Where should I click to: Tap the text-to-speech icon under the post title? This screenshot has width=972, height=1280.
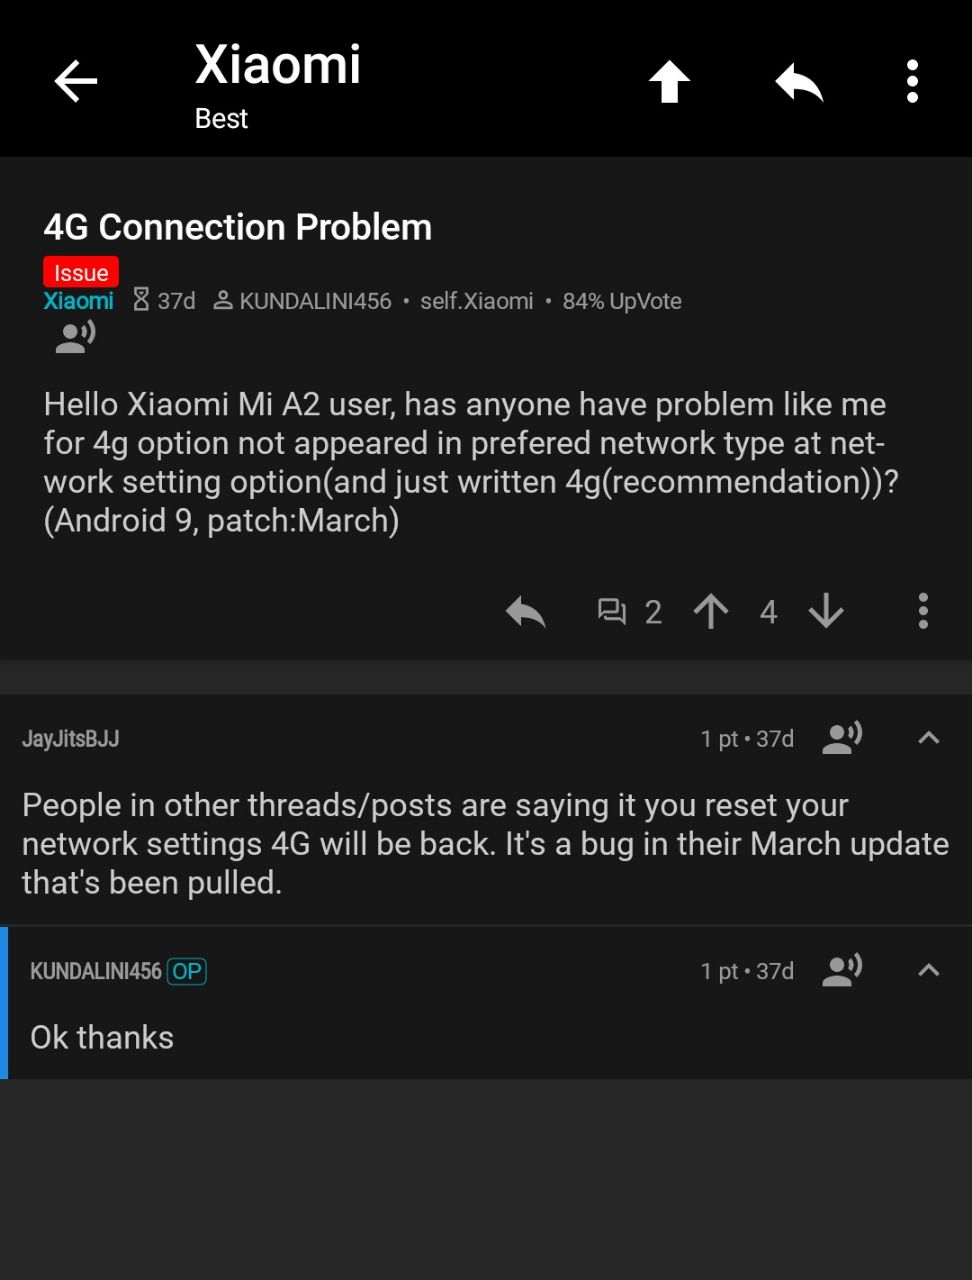pyautogui.click(x=75, y=337)
